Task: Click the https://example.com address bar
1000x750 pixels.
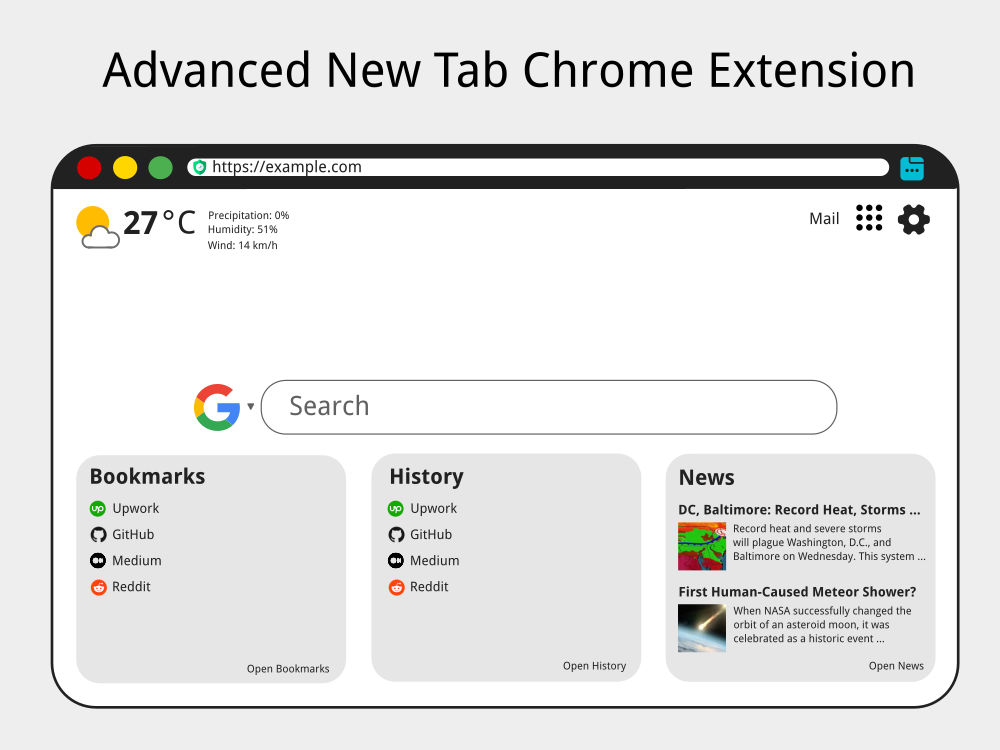Action: [x=538, y=167]
